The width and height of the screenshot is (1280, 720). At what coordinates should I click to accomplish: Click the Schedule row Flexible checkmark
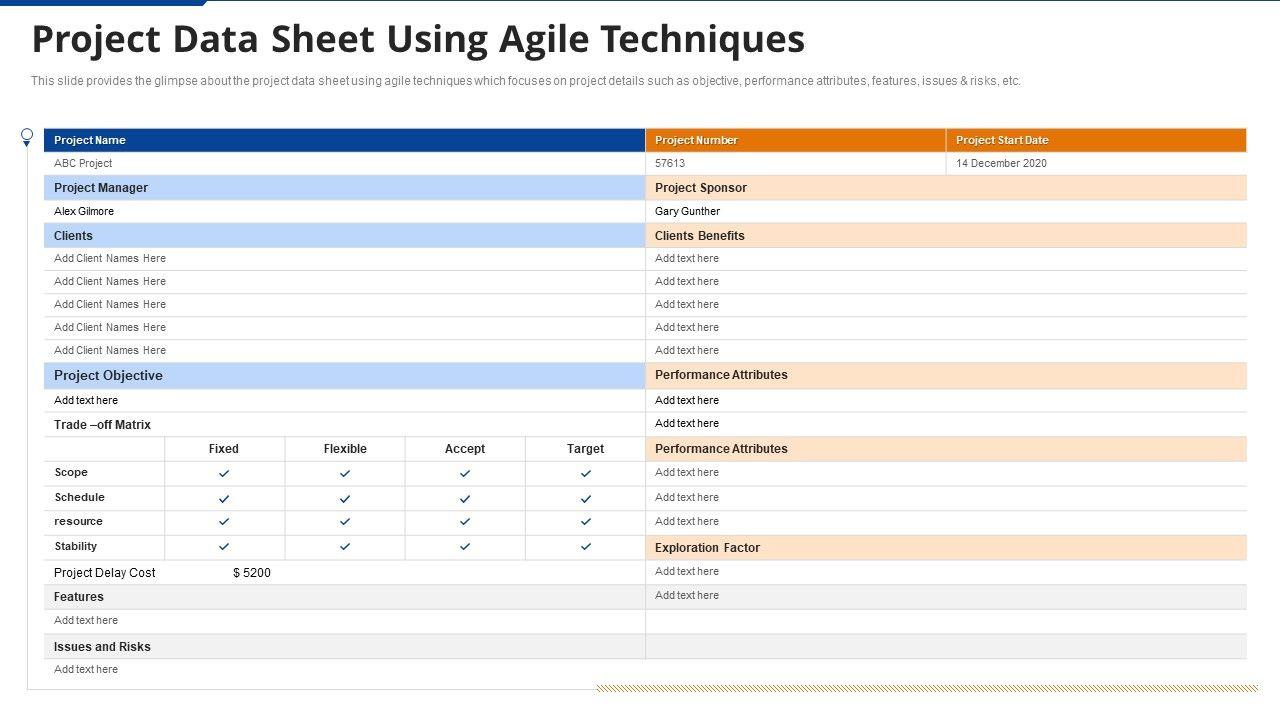pyautogui.click(x=345, y=498)
